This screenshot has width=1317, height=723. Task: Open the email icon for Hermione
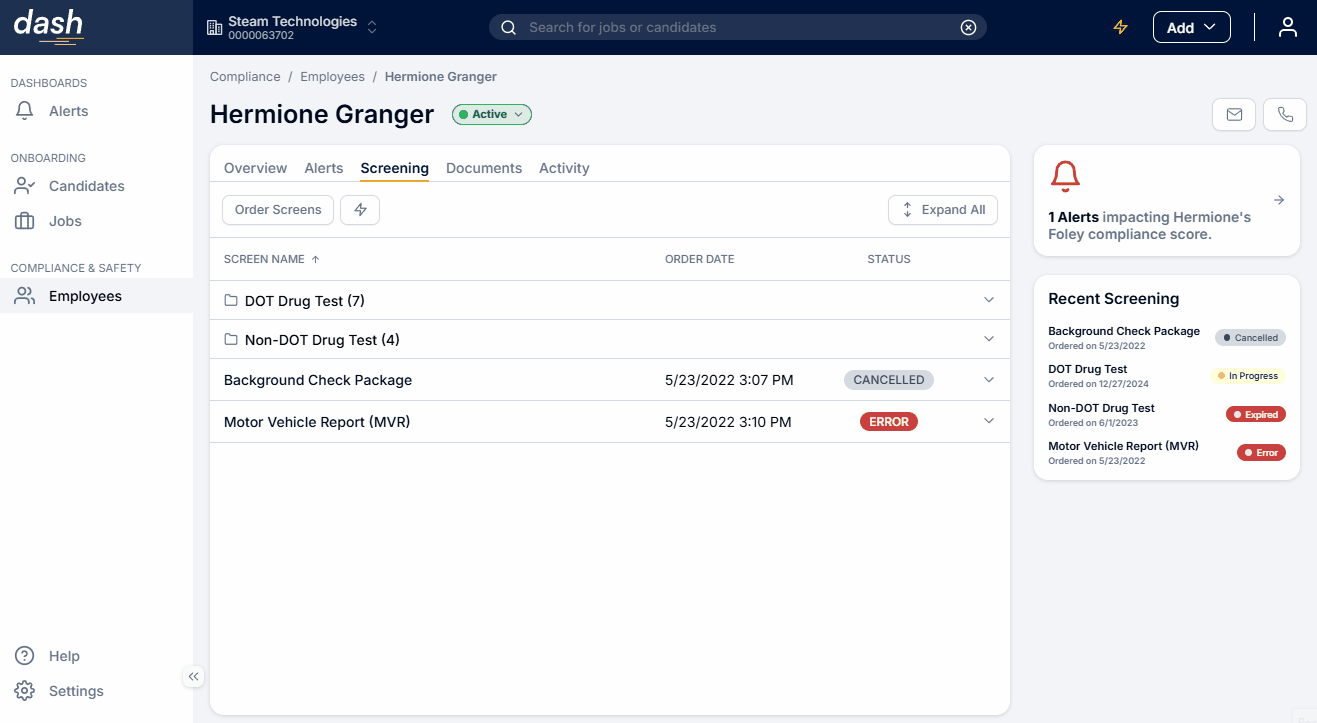[x=1233, y=114]
